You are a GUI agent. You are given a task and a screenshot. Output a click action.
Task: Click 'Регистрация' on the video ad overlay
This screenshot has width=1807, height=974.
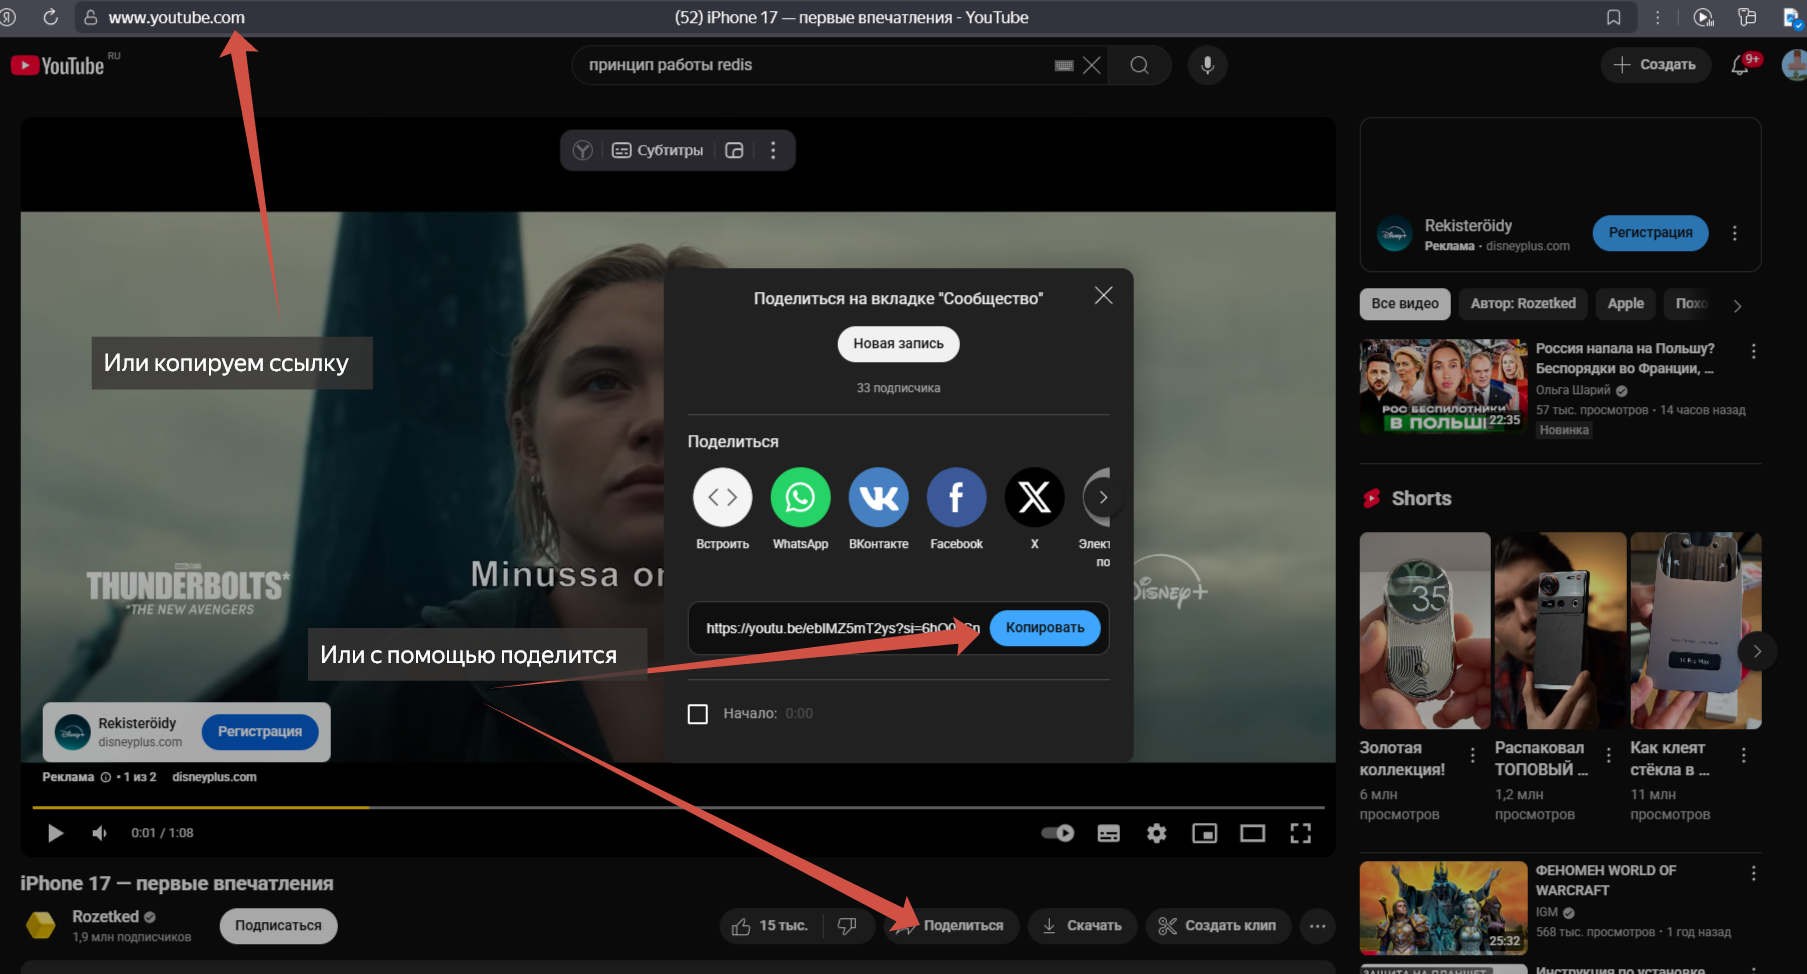coord(259,732)
